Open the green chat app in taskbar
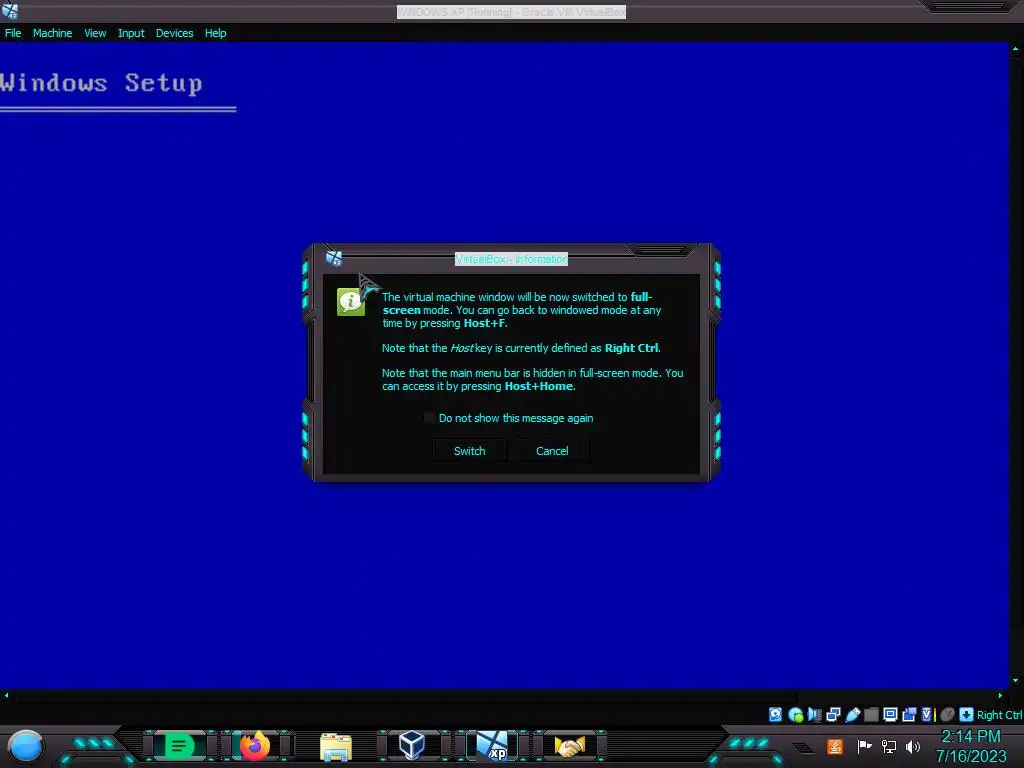1024x768 pixels. click(178, 746)
